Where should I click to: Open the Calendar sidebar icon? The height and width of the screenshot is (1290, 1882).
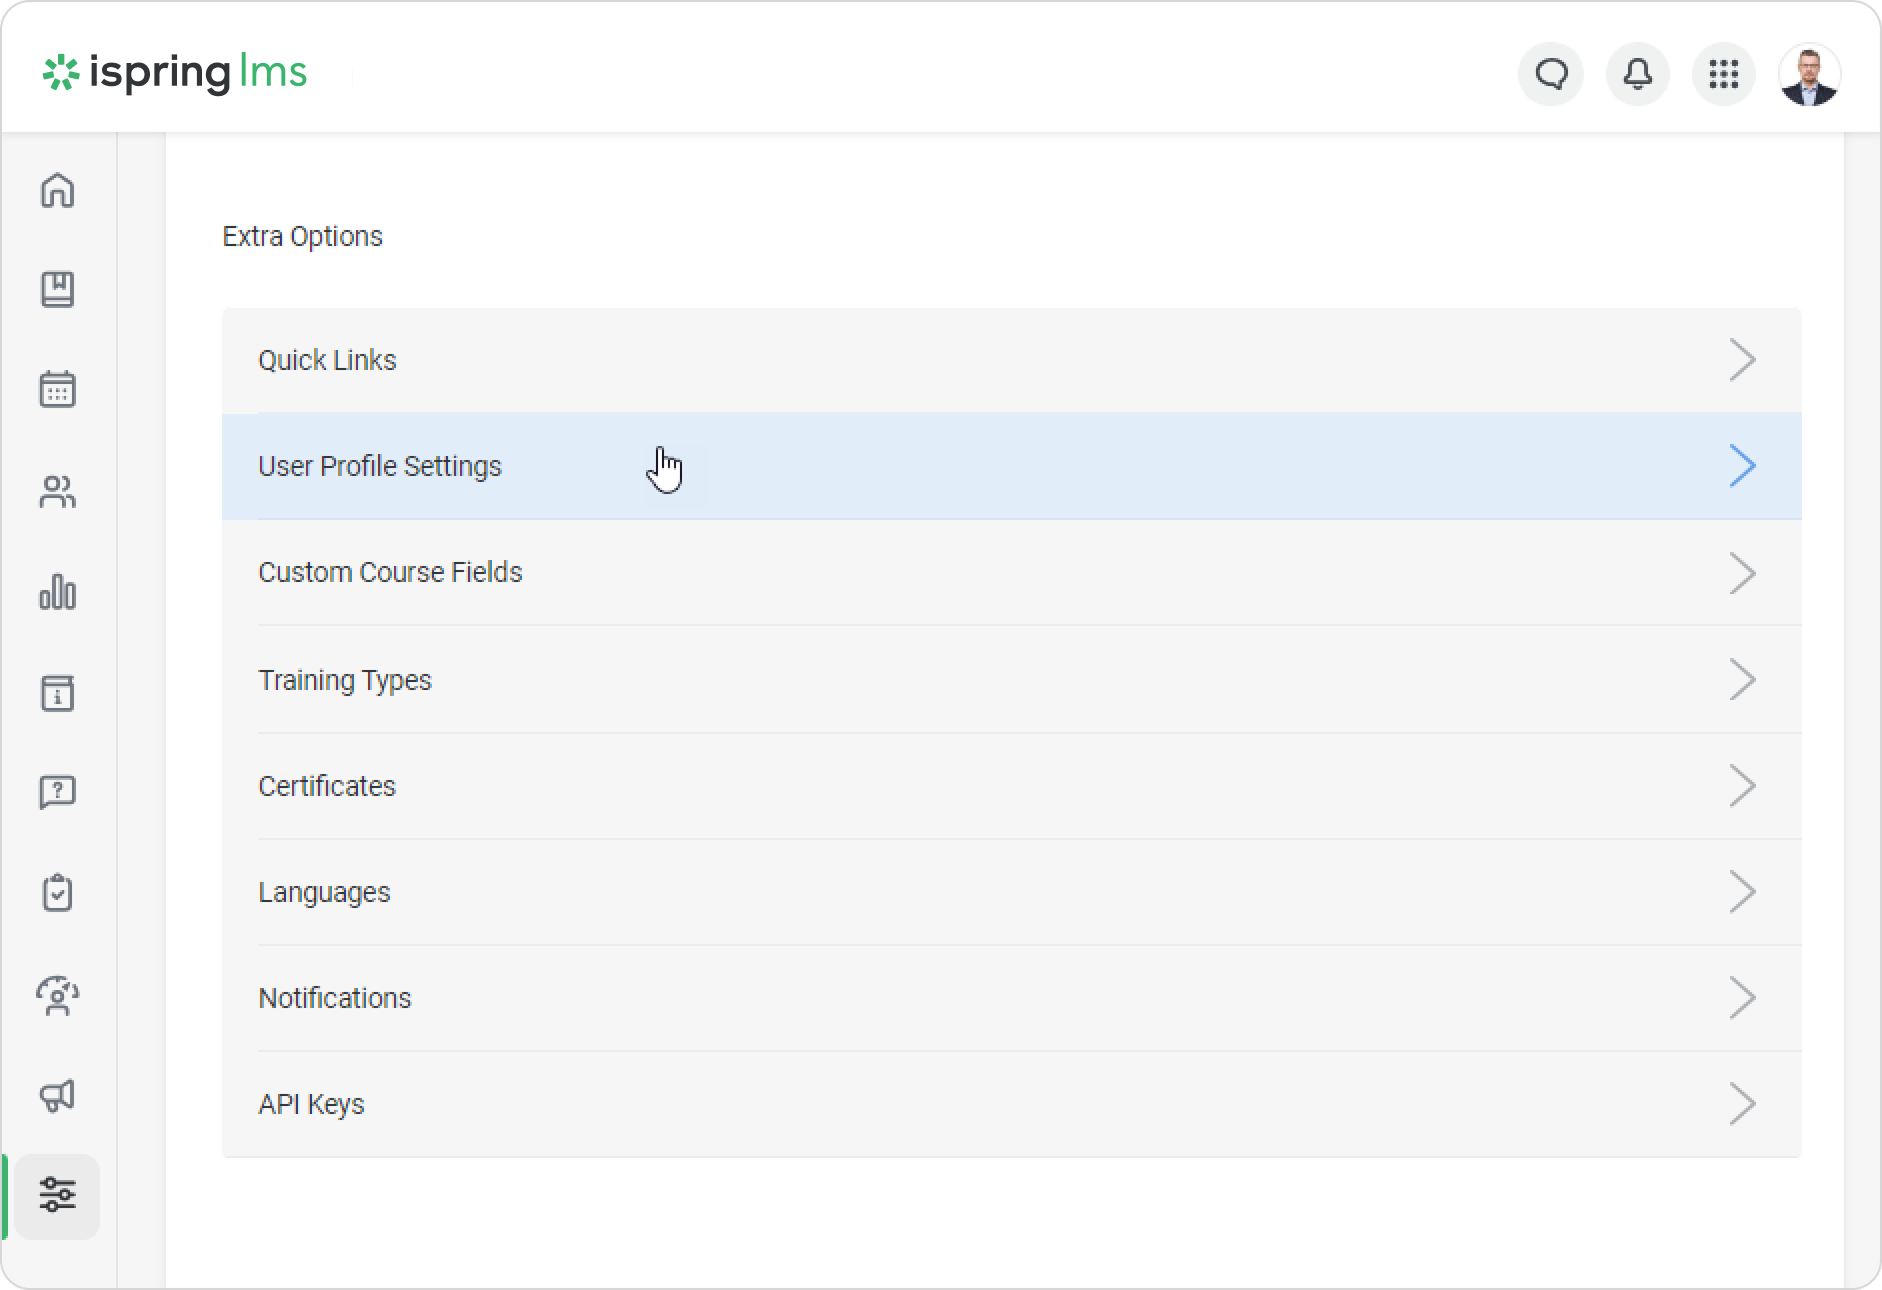[57, 390]
